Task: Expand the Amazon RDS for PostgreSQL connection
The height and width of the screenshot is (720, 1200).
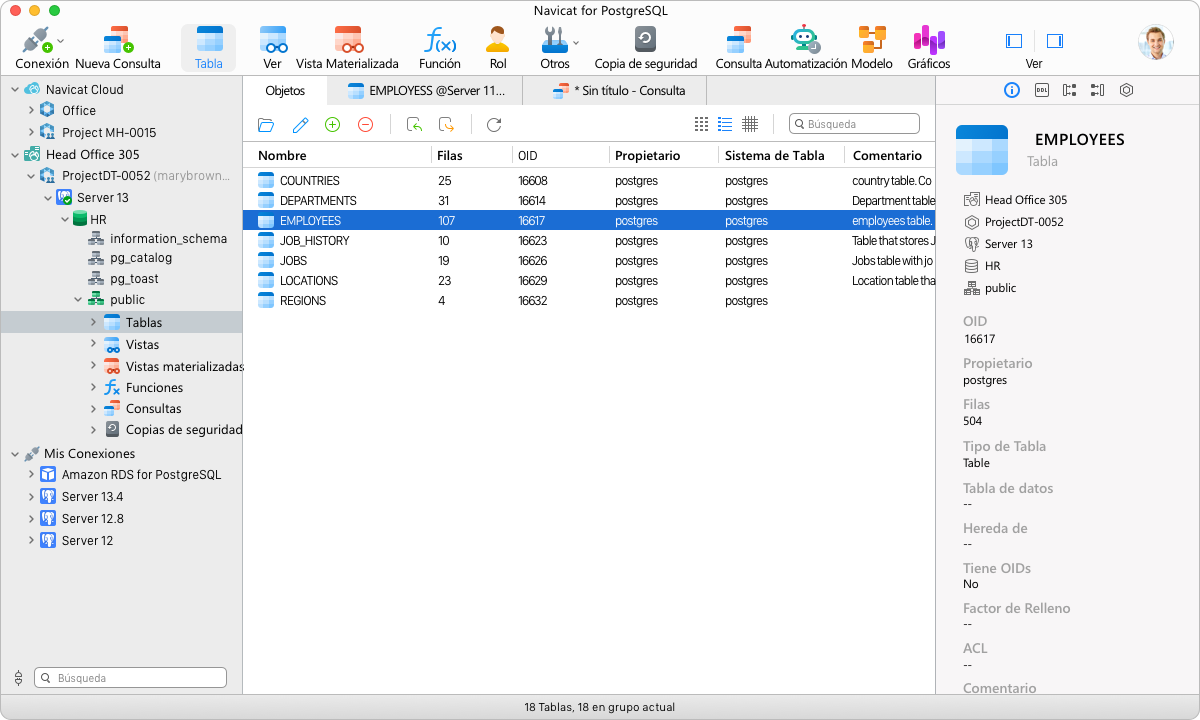Action: click(31, 475)
